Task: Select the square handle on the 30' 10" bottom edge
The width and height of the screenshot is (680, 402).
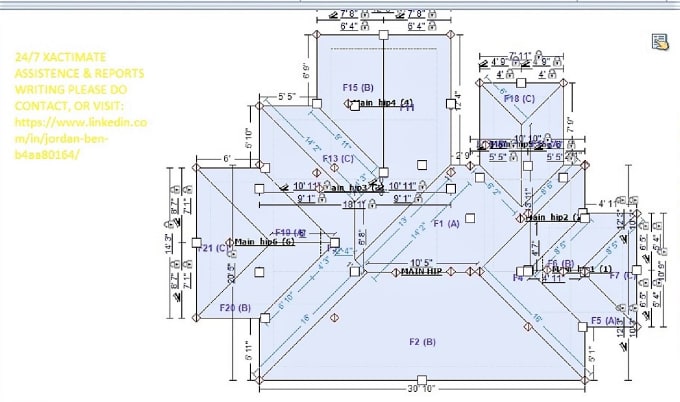Action: click(x=422, y=381)
